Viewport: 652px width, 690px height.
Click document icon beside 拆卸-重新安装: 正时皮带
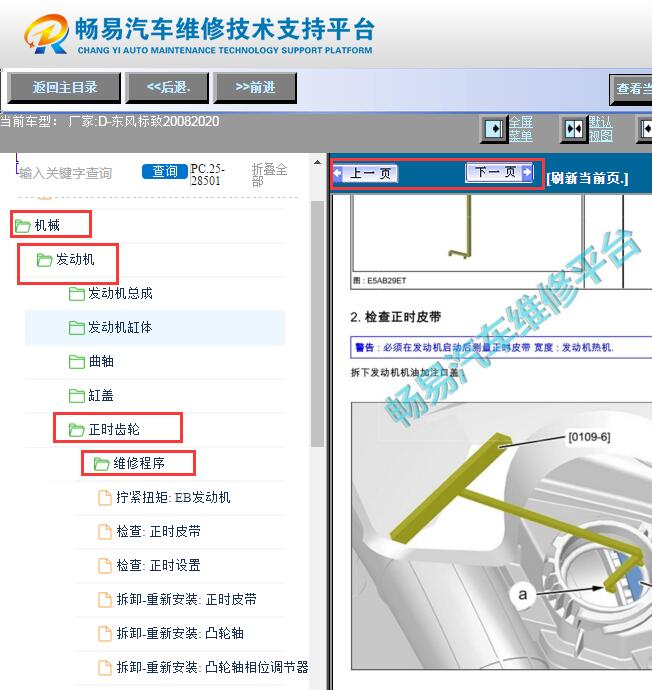(x=104, y=599)
